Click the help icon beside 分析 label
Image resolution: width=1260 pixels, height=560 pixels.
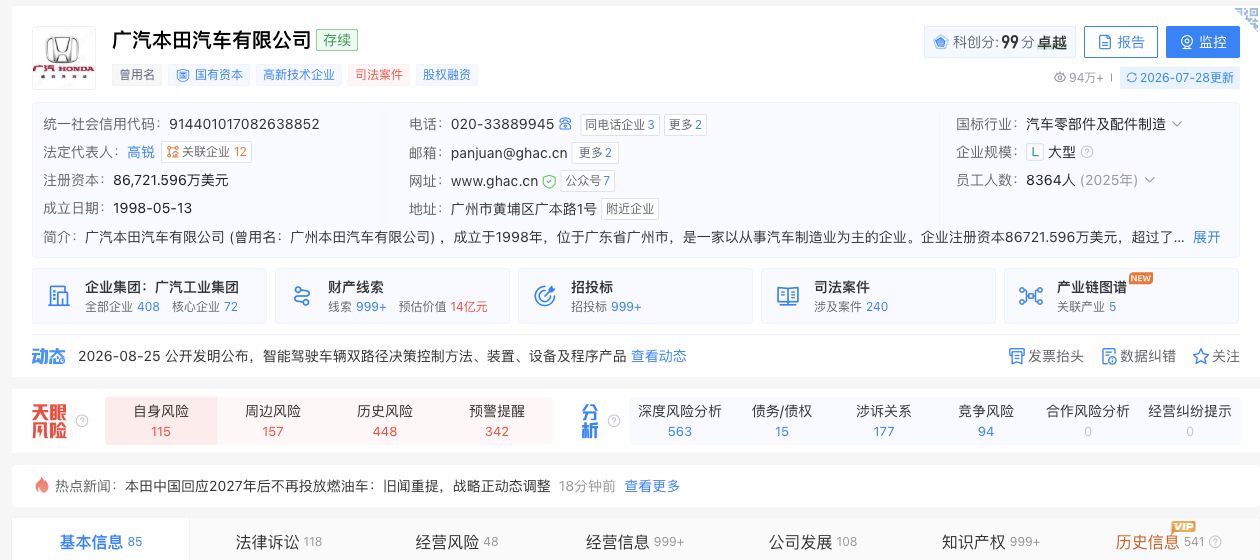(x=615, y=421)
